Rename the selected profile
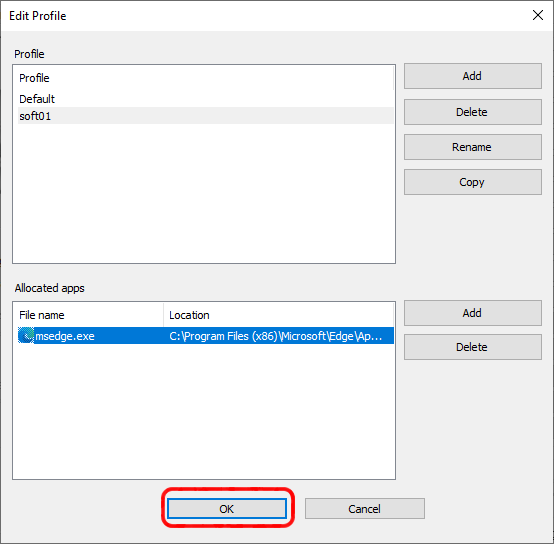Viewport: 554px width, 544px height. point(472,147)
